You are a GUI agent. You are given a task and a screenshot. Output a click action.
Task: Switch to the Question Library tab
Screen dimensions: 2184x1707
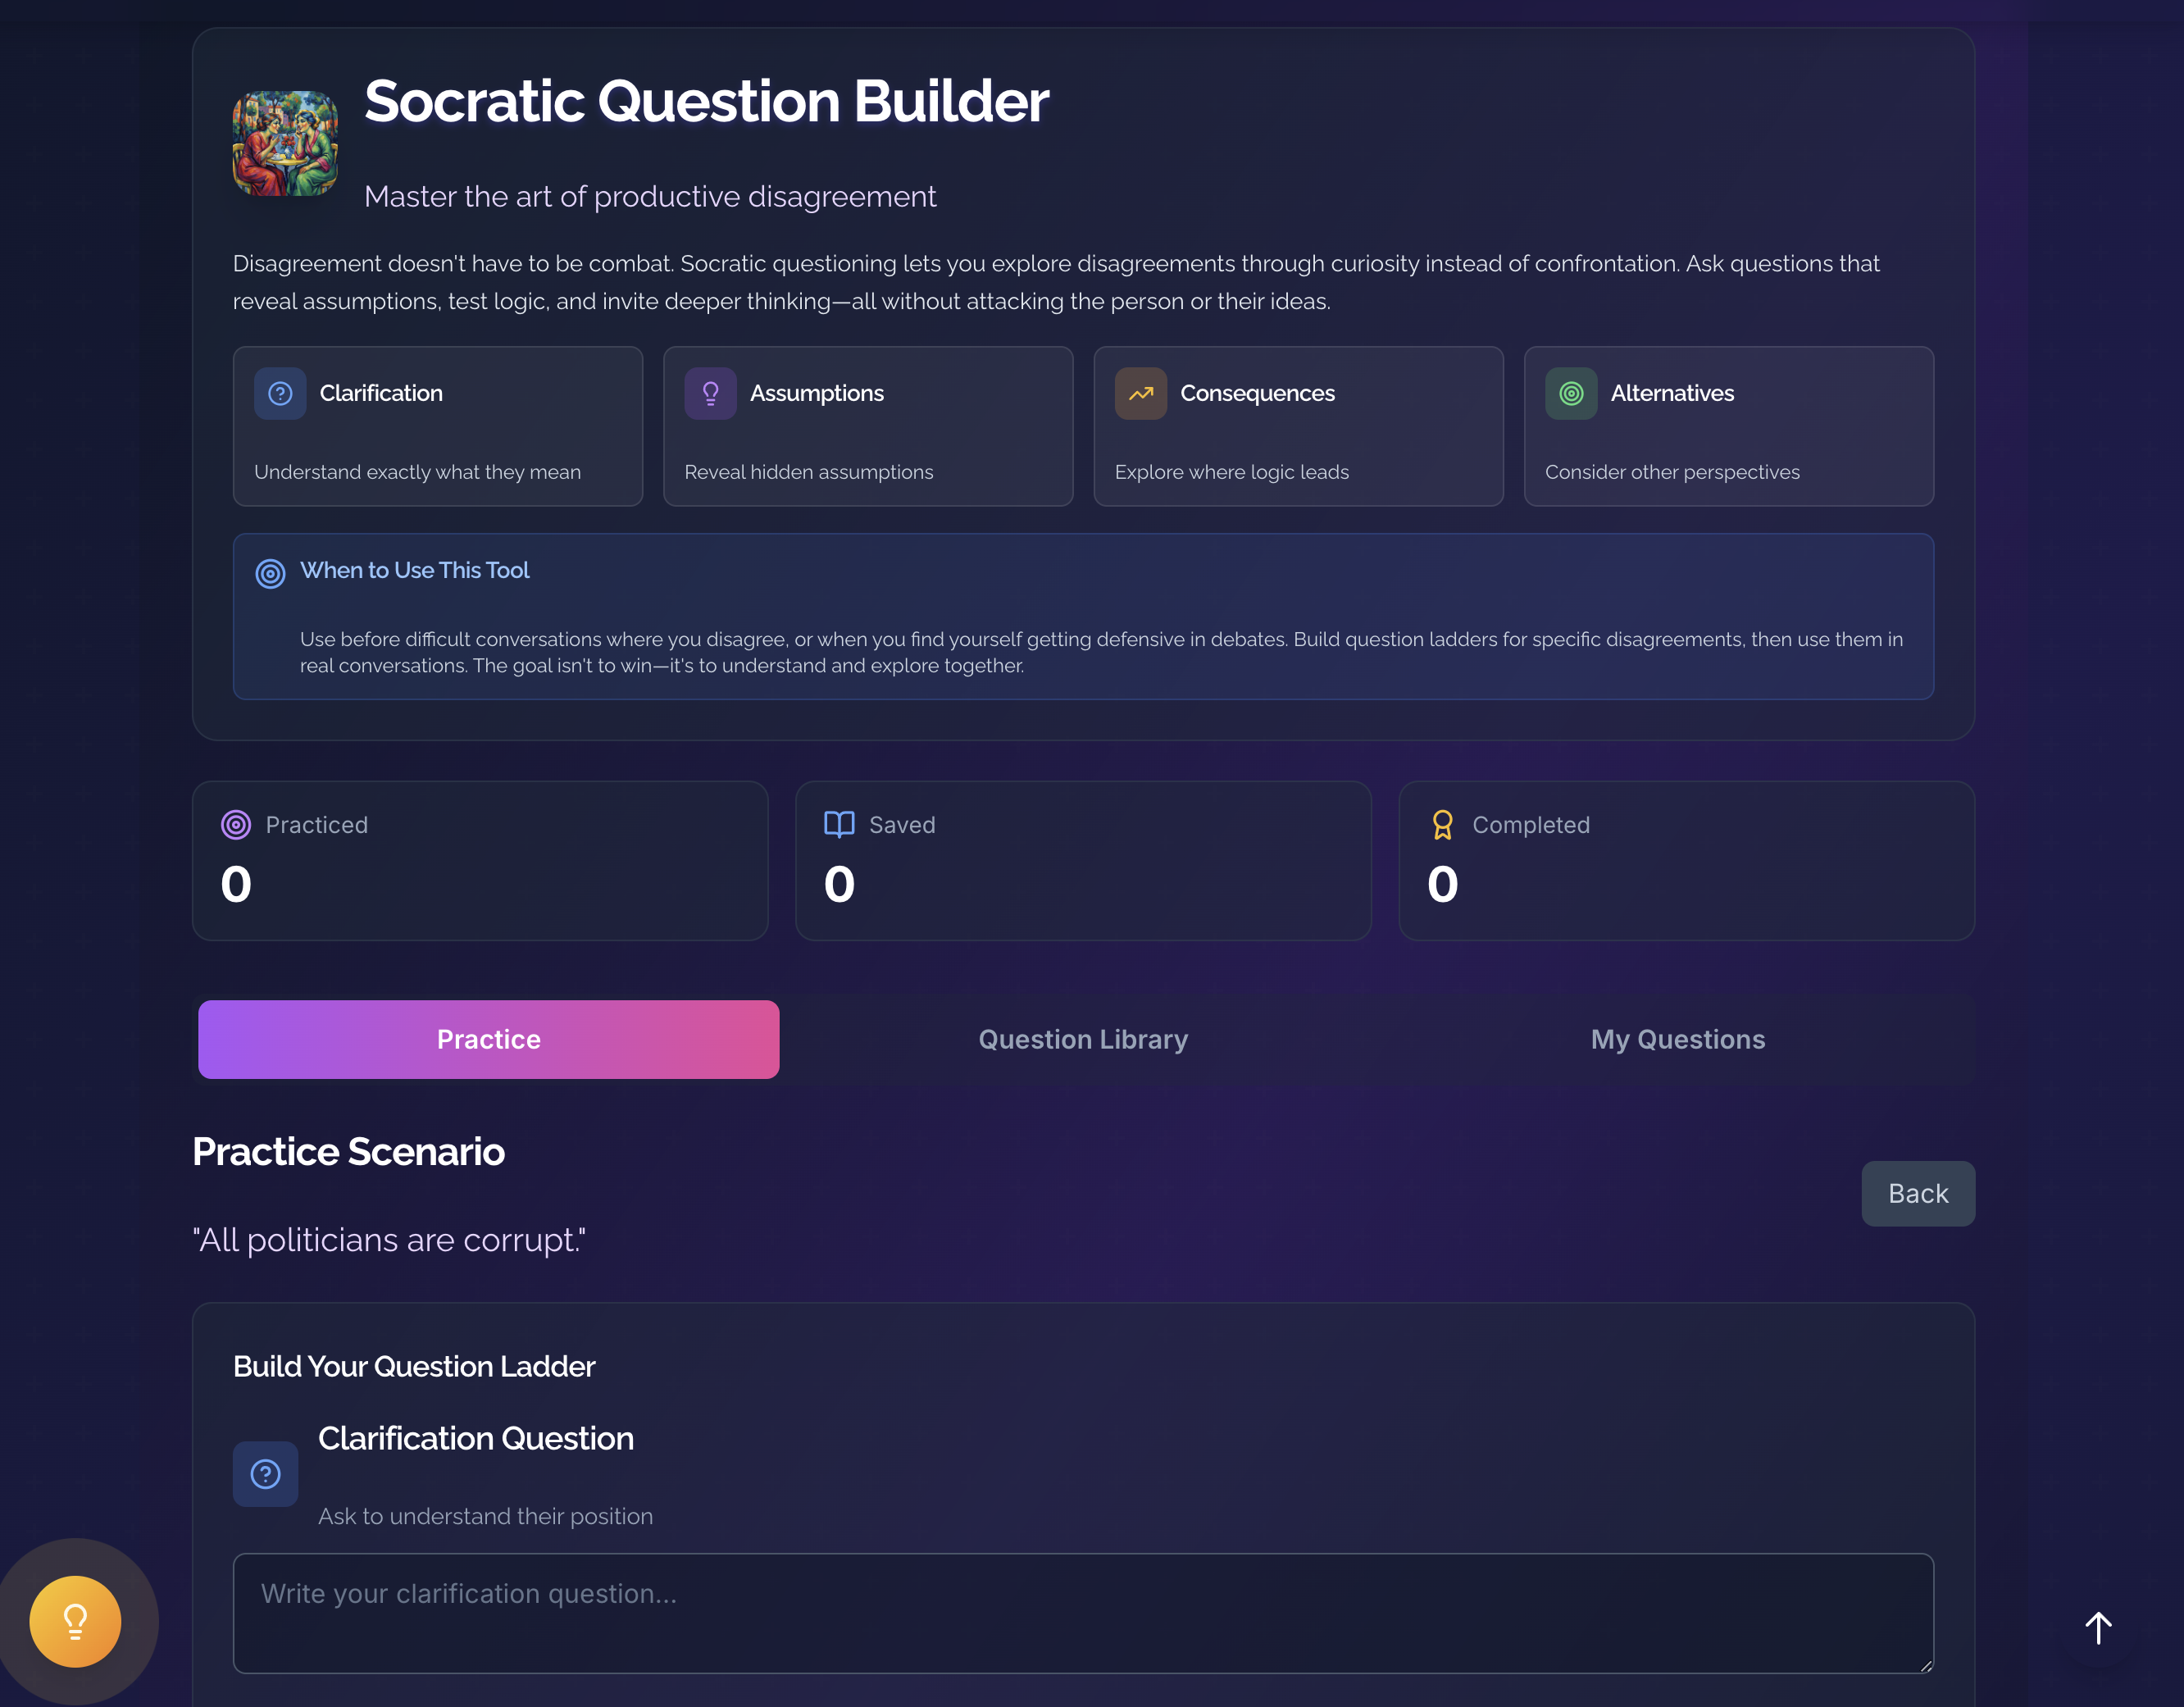[x=1083, y=1039]
